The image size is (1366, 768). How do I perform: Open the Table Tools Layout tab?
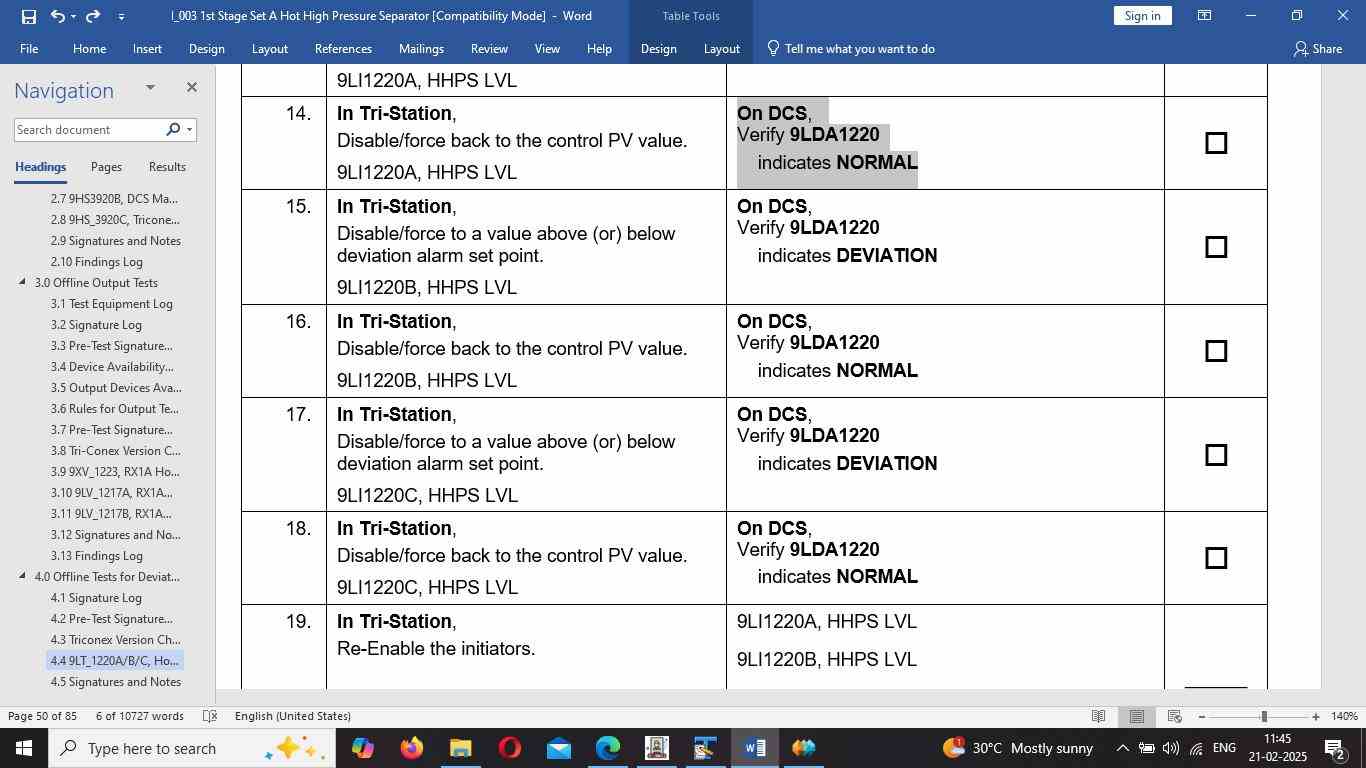(721, 48)
